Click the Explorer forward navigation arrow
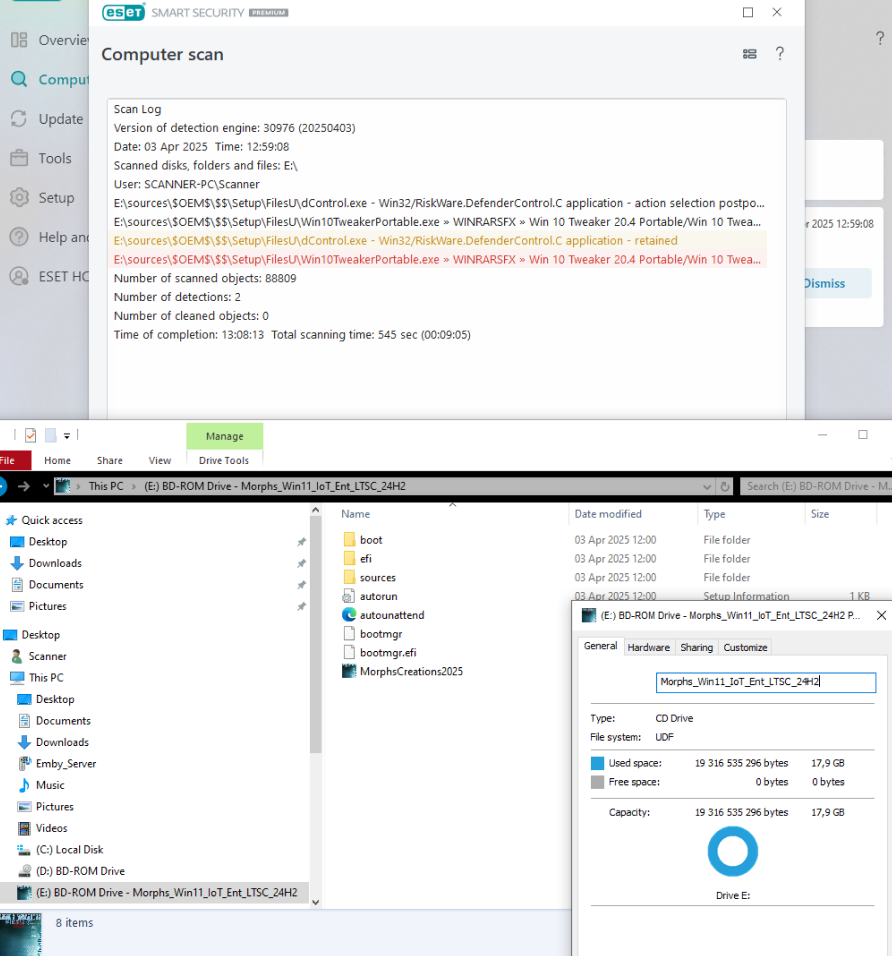Image resolution: width=892 pixels, height=956 pixels. (24, 486)
